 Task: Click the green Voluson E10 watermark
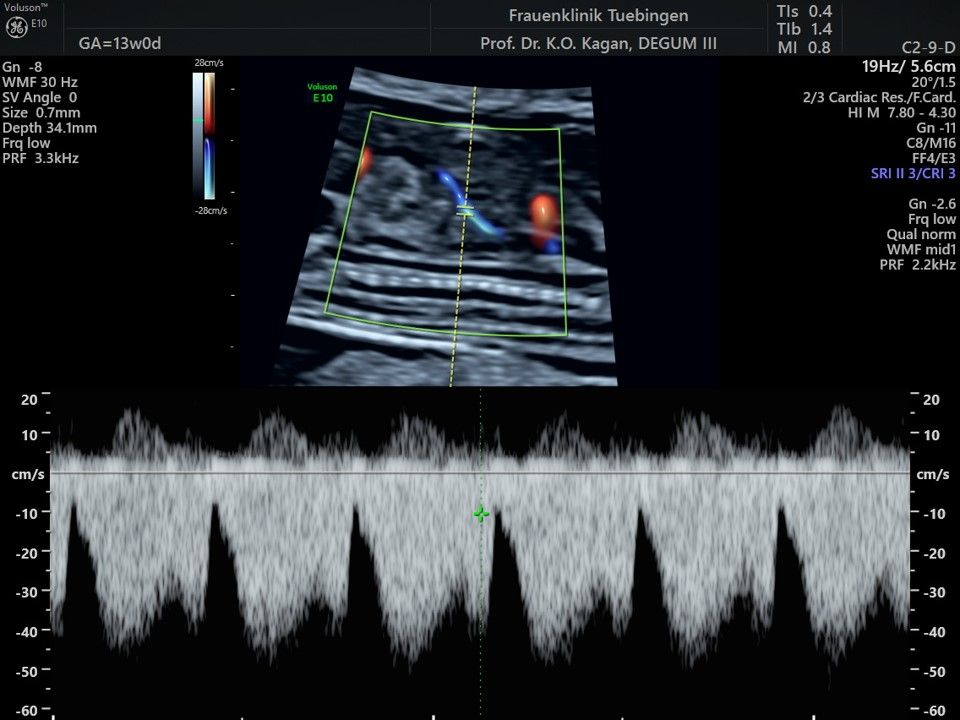[322, 92]
